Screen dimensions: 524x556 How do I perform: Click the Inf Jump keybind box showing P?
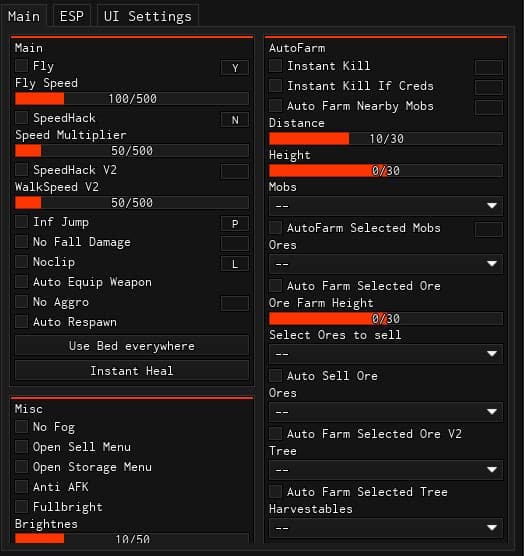pyautogui.click(x=234, y=224)
